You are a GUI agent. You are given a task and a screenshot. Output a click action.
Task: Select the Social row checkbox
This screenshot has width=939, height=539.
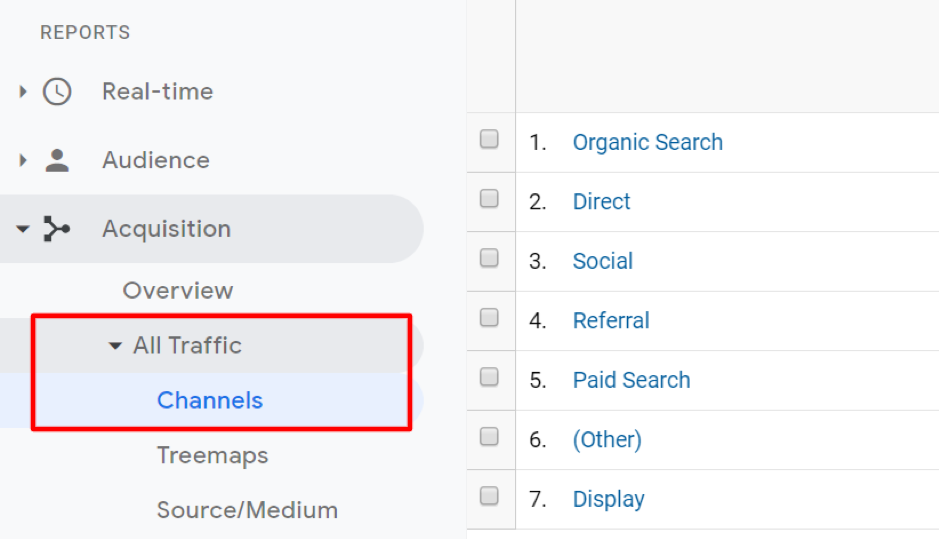[489, 259]
